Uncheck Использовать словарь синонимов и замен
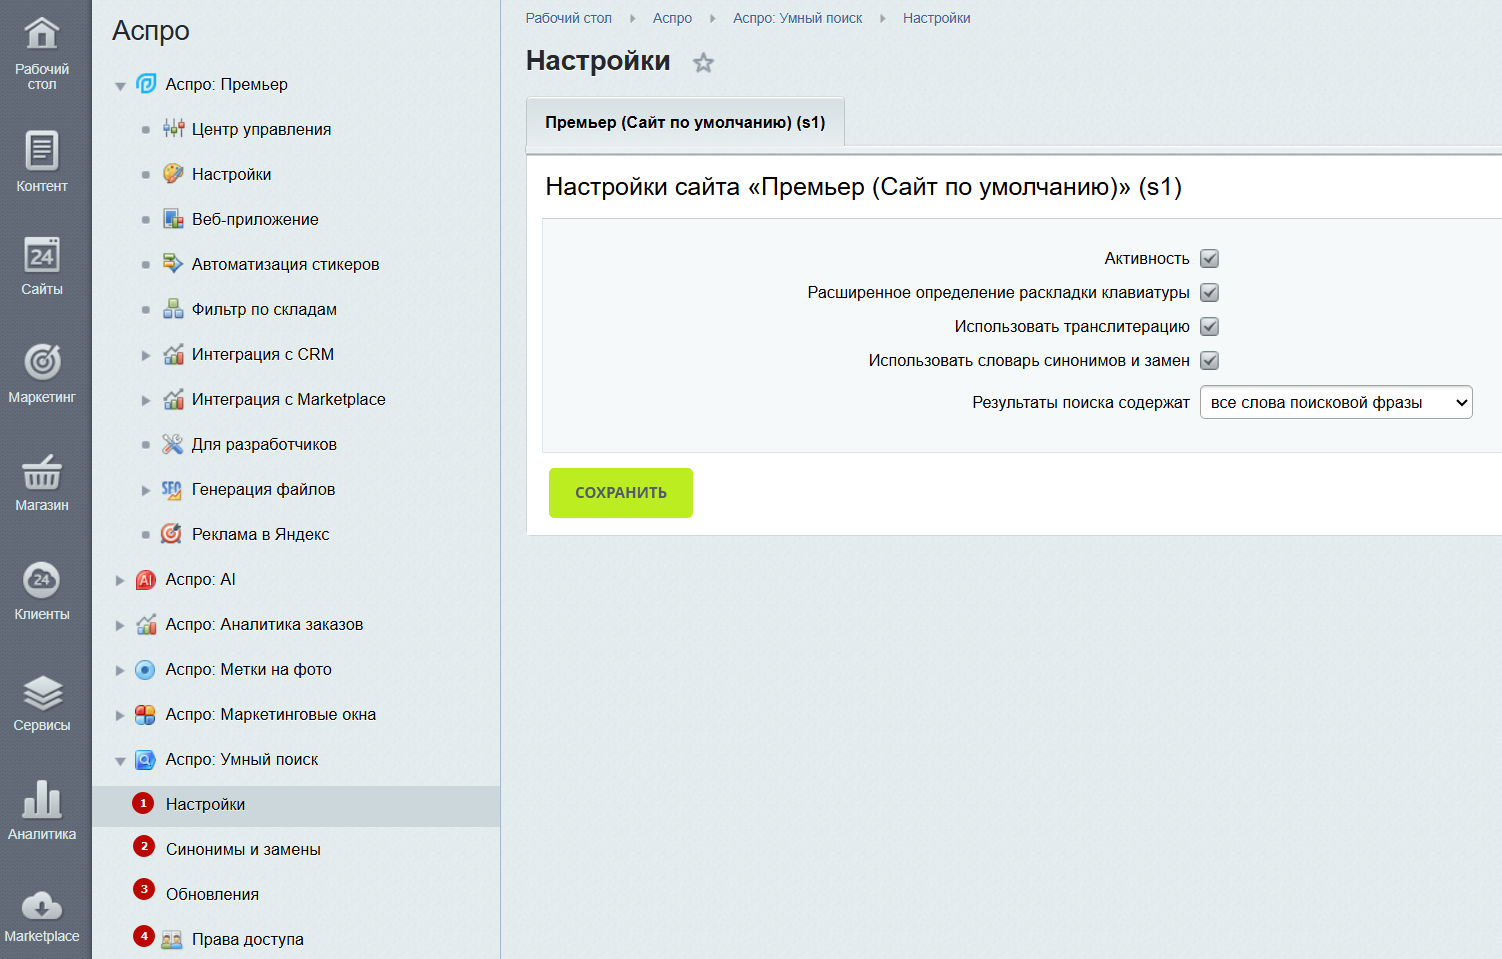Screen dimensions: 1502x959 (x=1209, y=361)
